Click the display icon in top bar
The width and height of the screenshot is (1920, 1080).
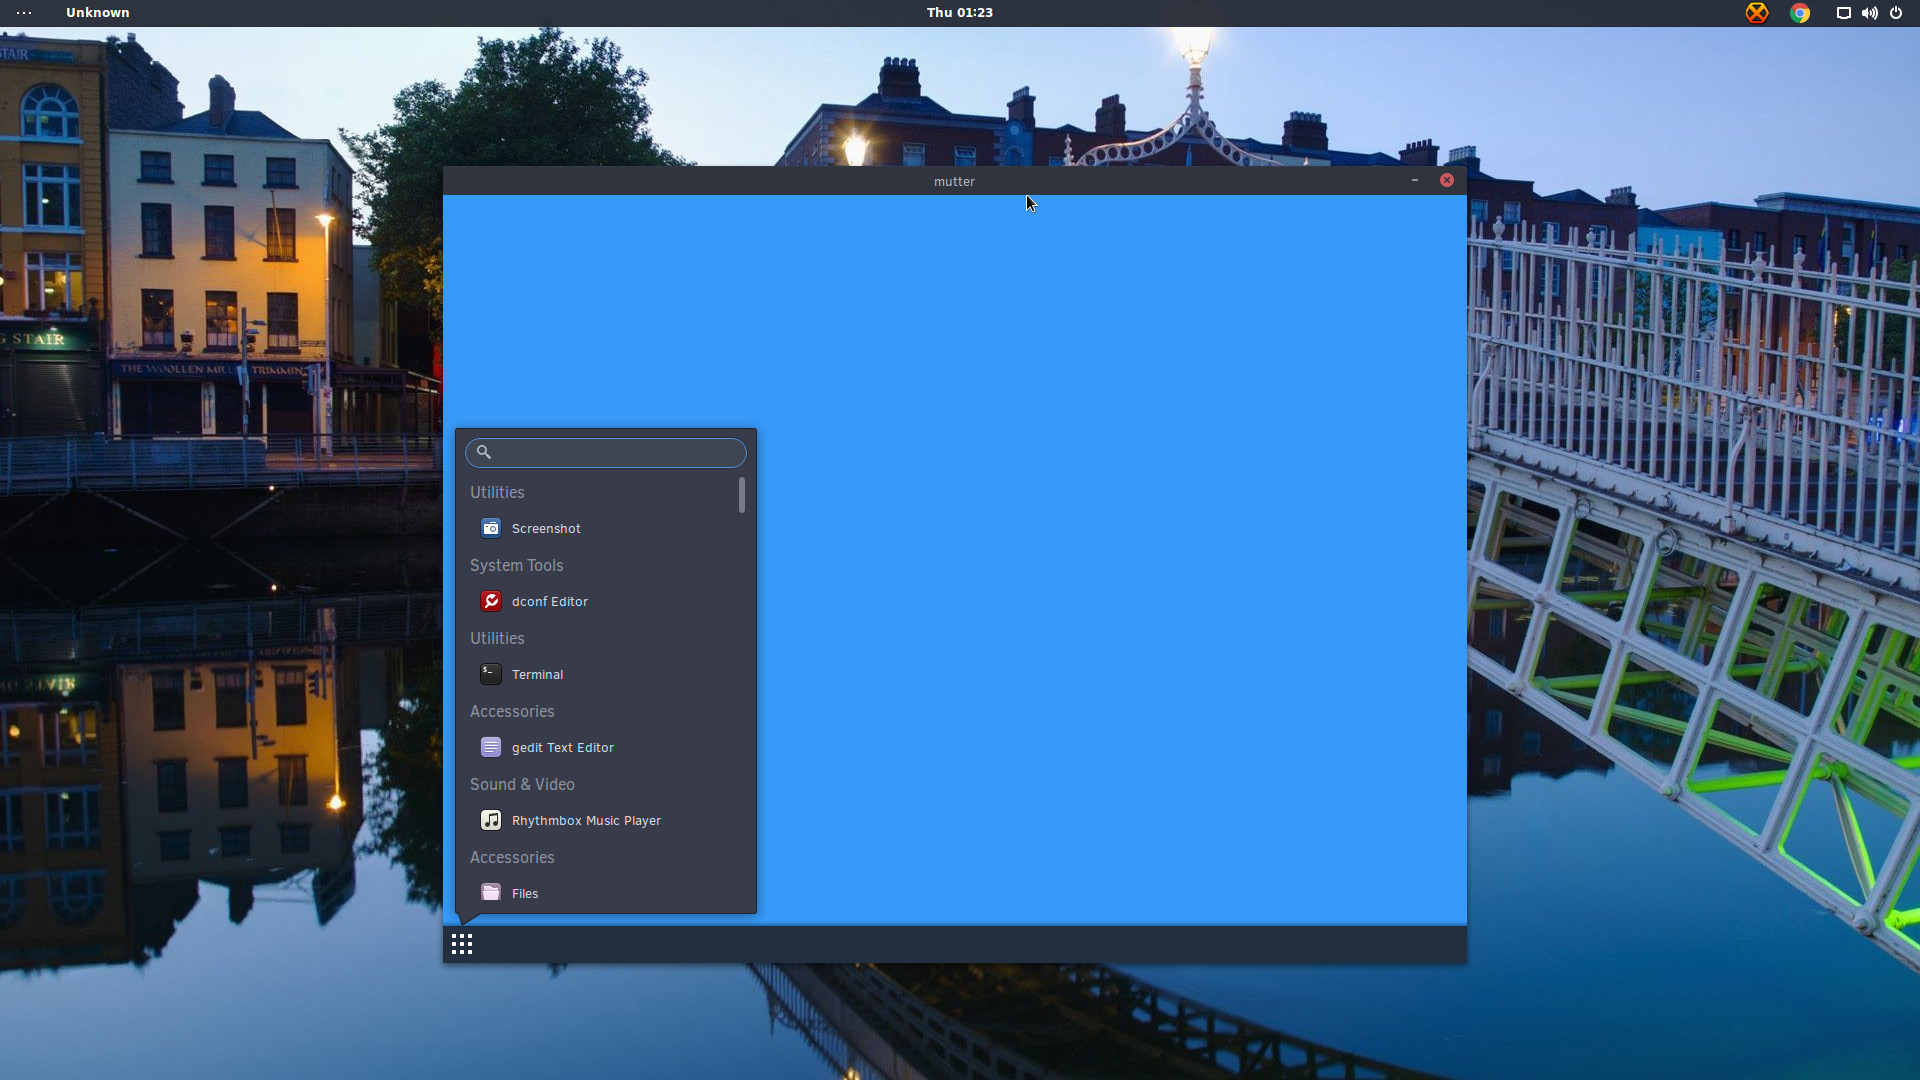click(x=1843, y=13)
